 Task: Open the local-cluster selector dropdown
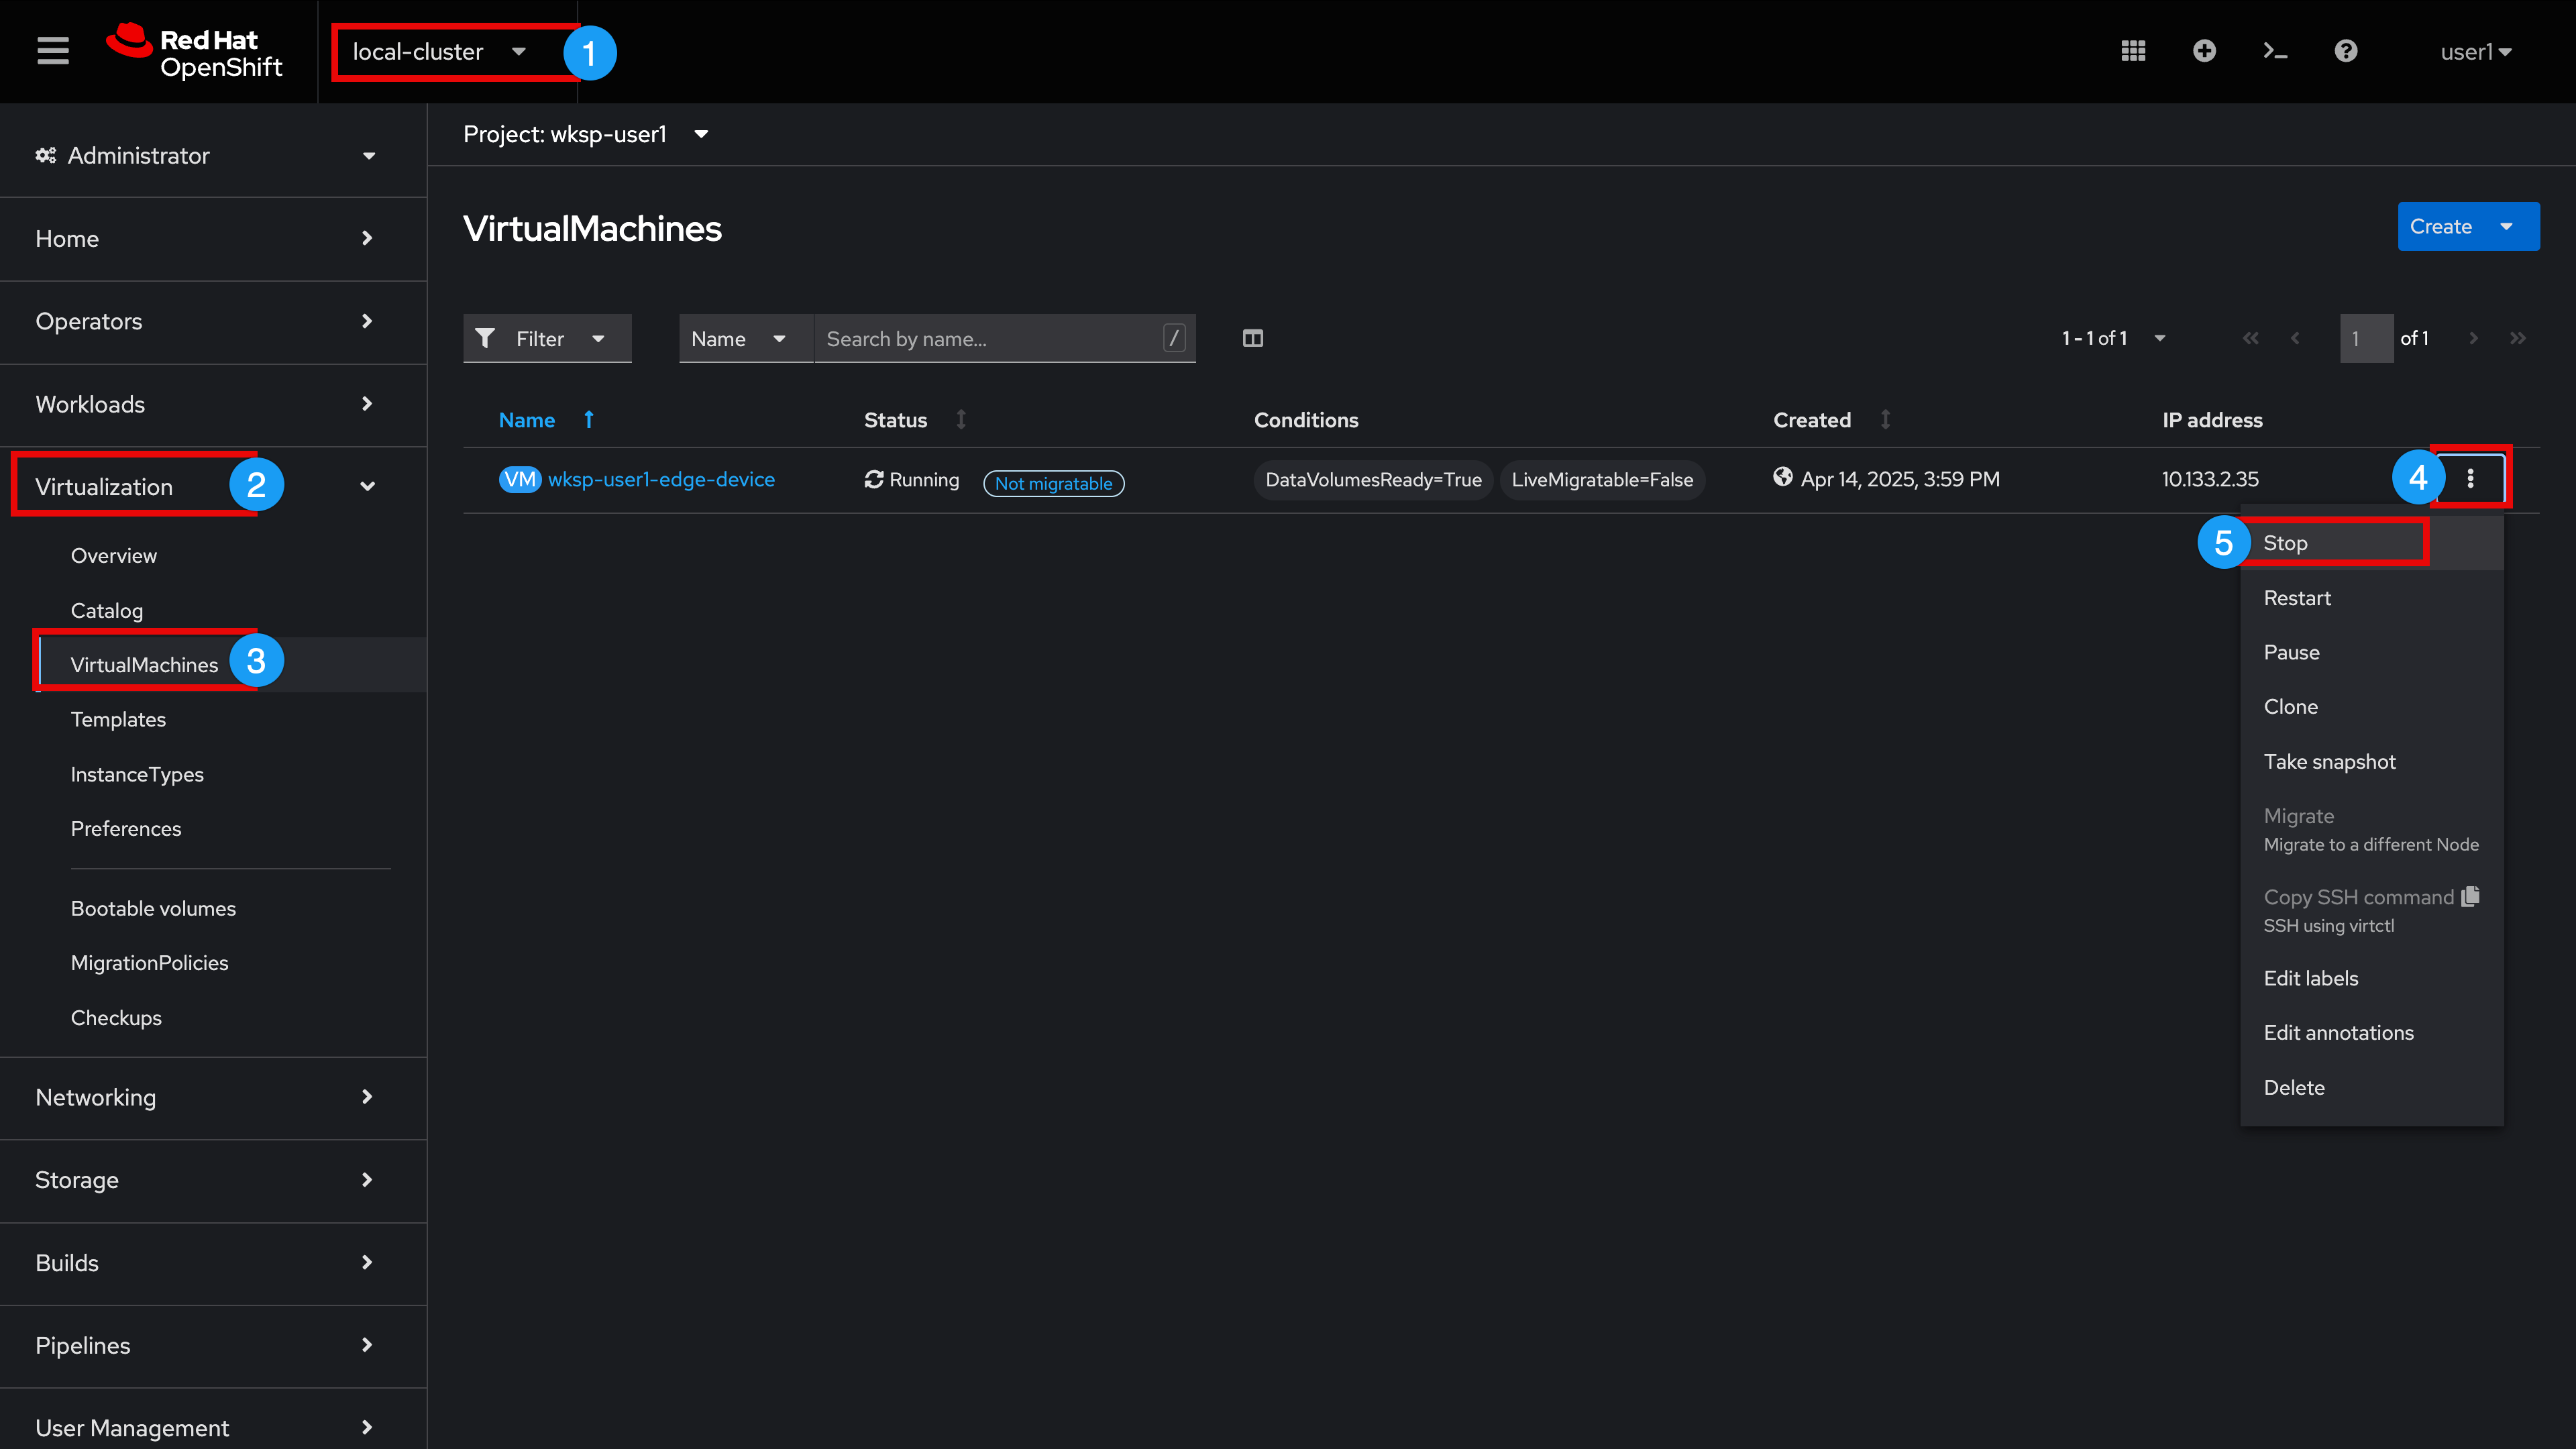pos(440,52)
